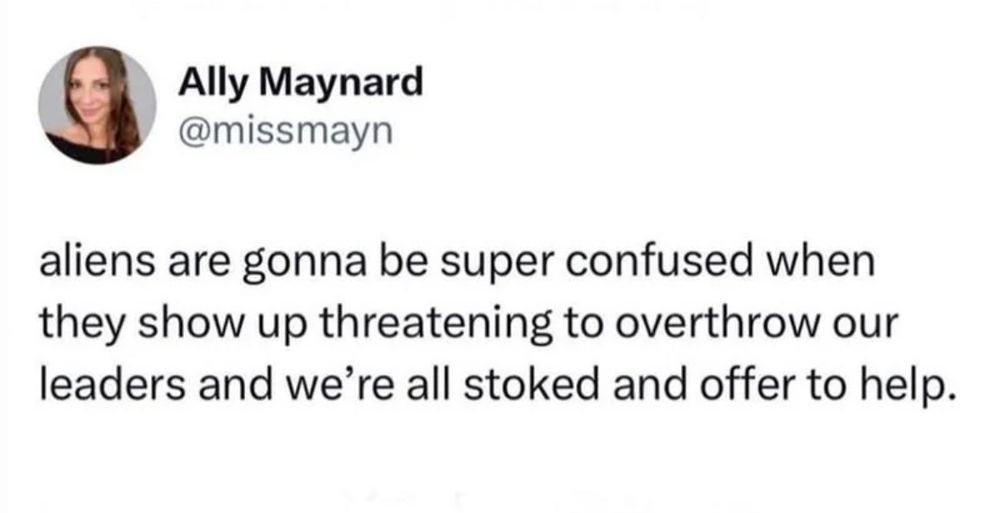This screenshot has height=513, width=1000.
Task: Click Ally Maynard's profile picture
Action: (97, 105)
